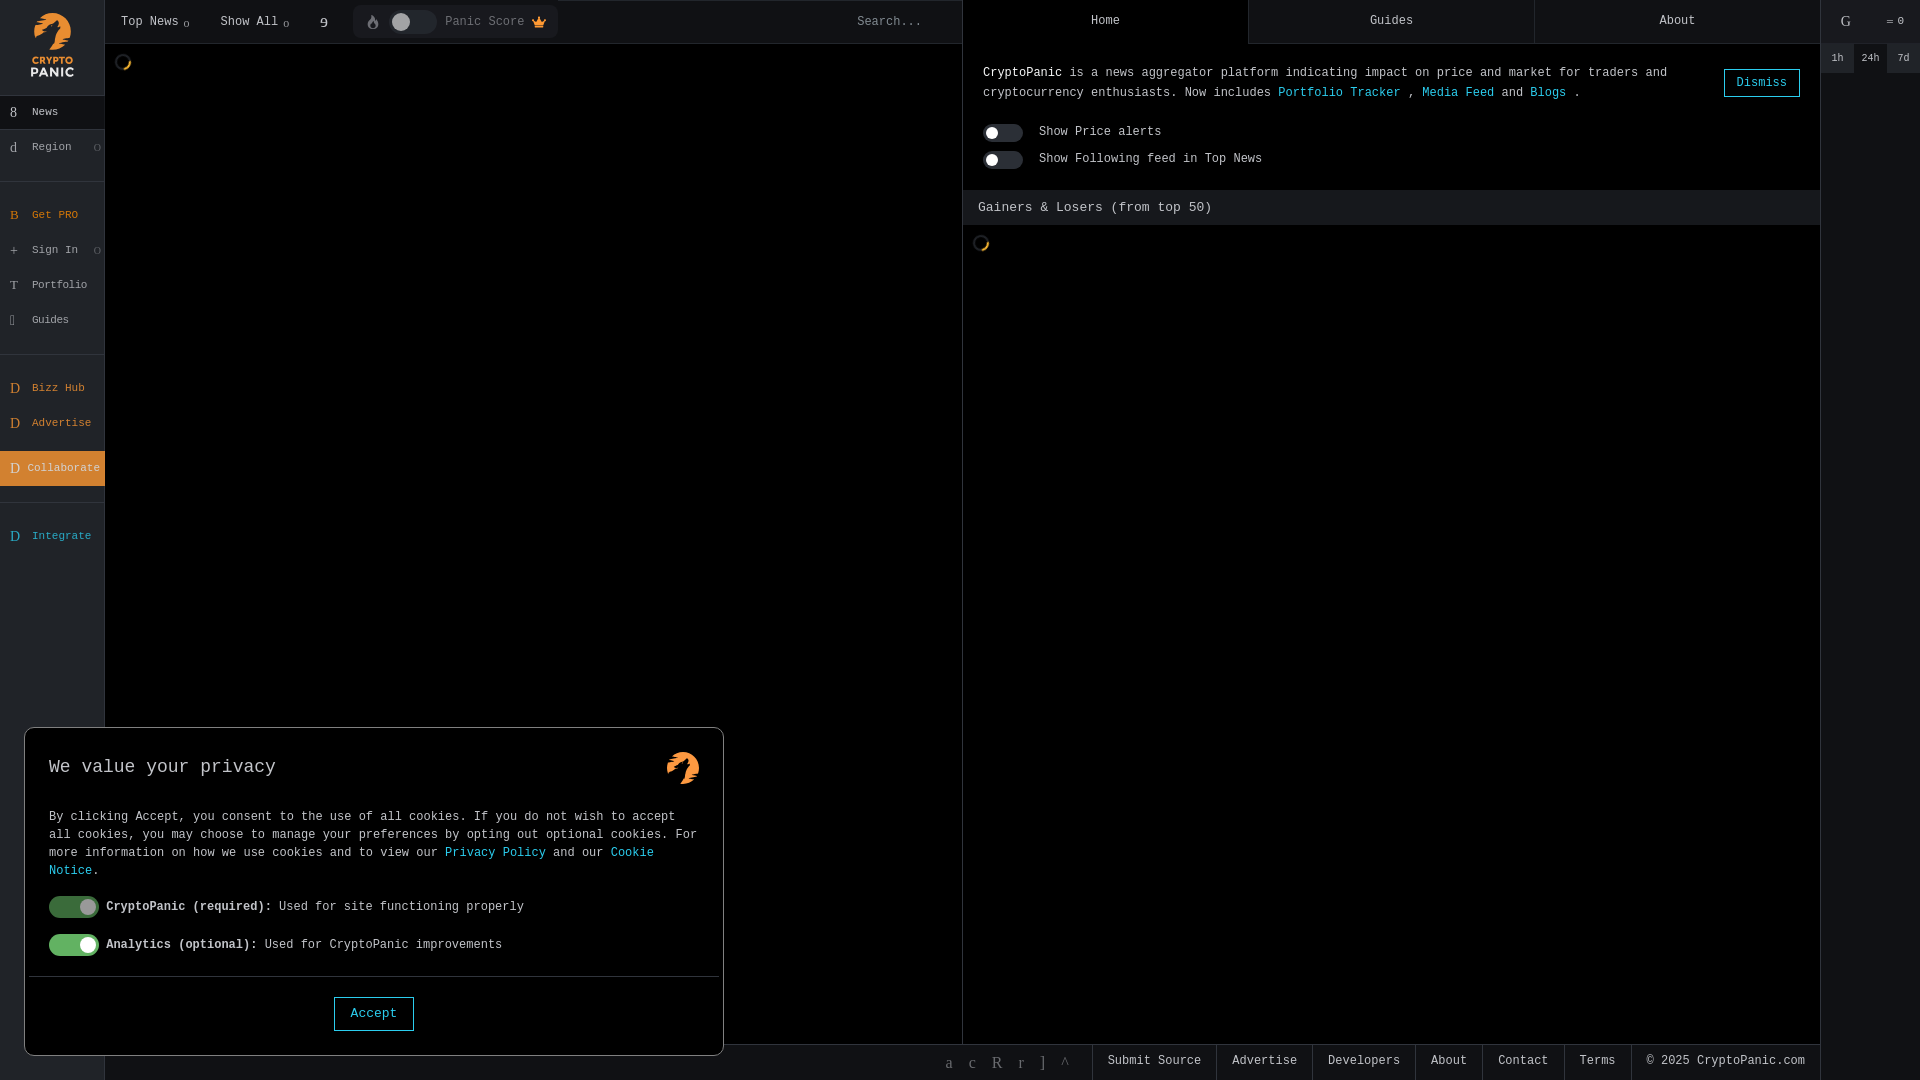Screen dimensions: 1920x1080
Task: Open the Show All filter dropdown
Action: [x=255, y=22]
